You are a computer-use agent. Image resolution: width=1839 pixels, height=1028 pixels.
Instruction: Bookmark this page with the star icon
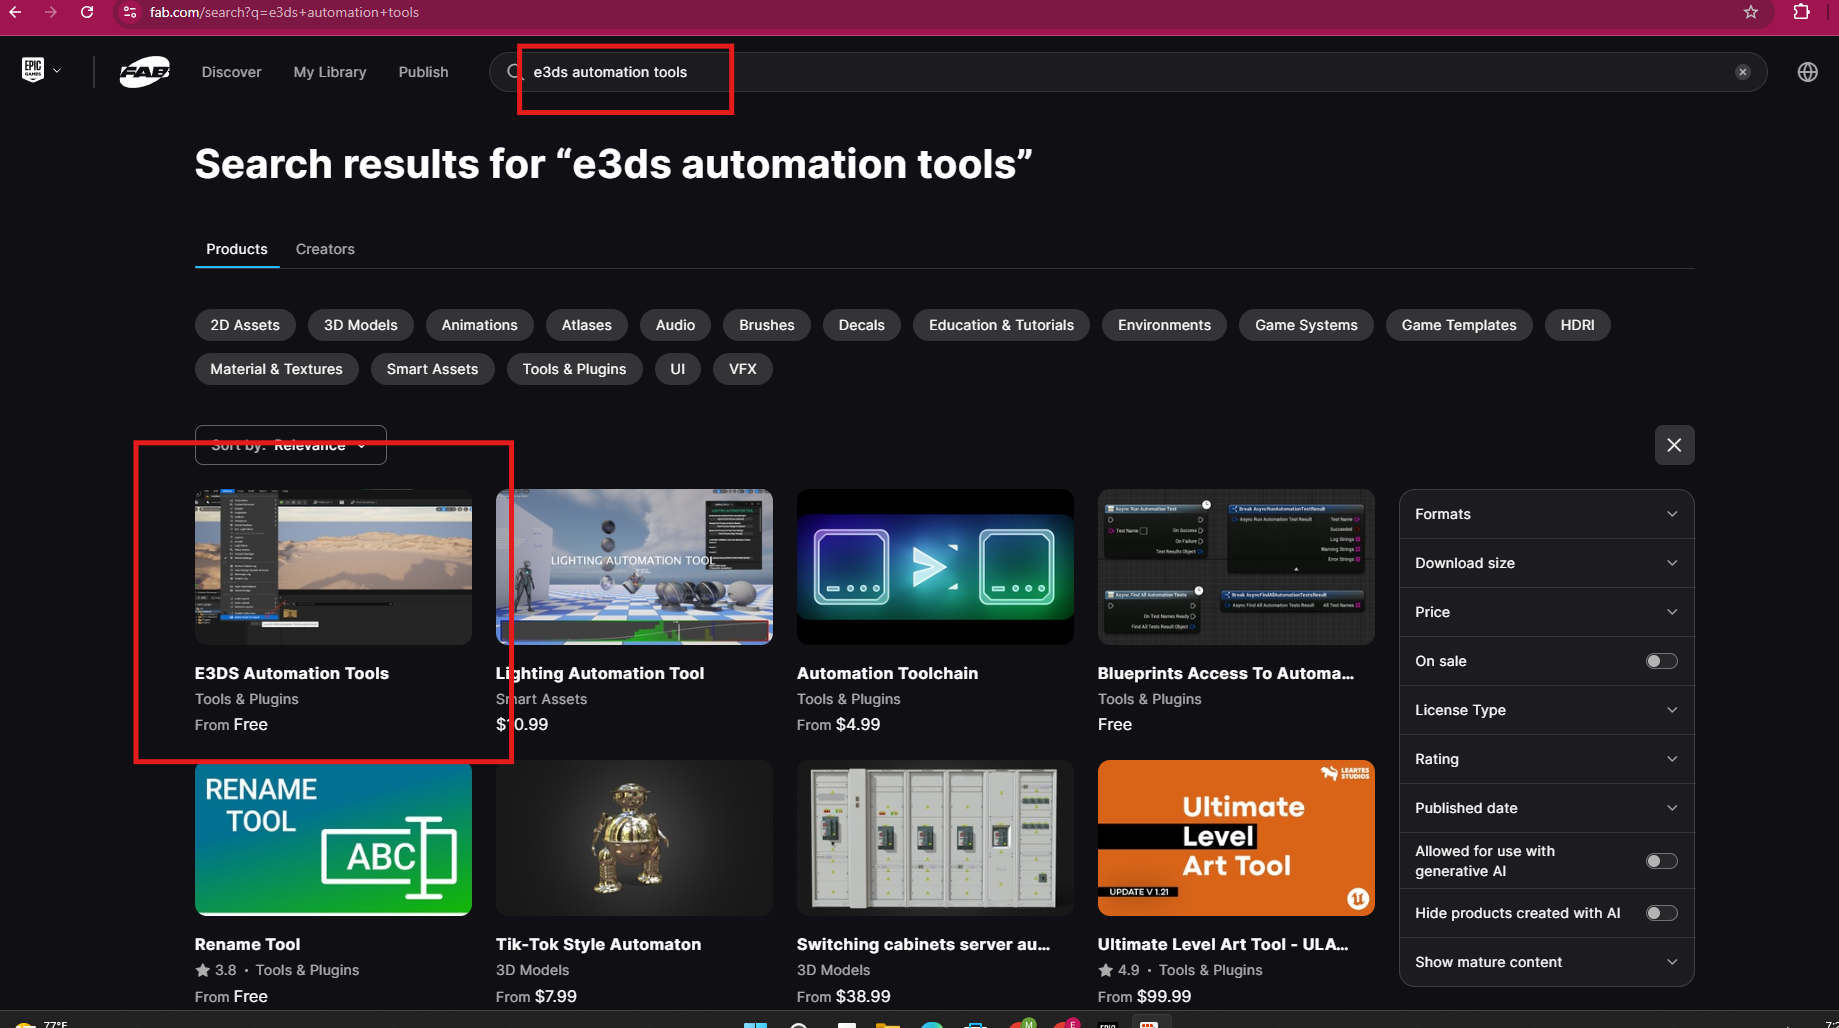tap(1750, 12)
